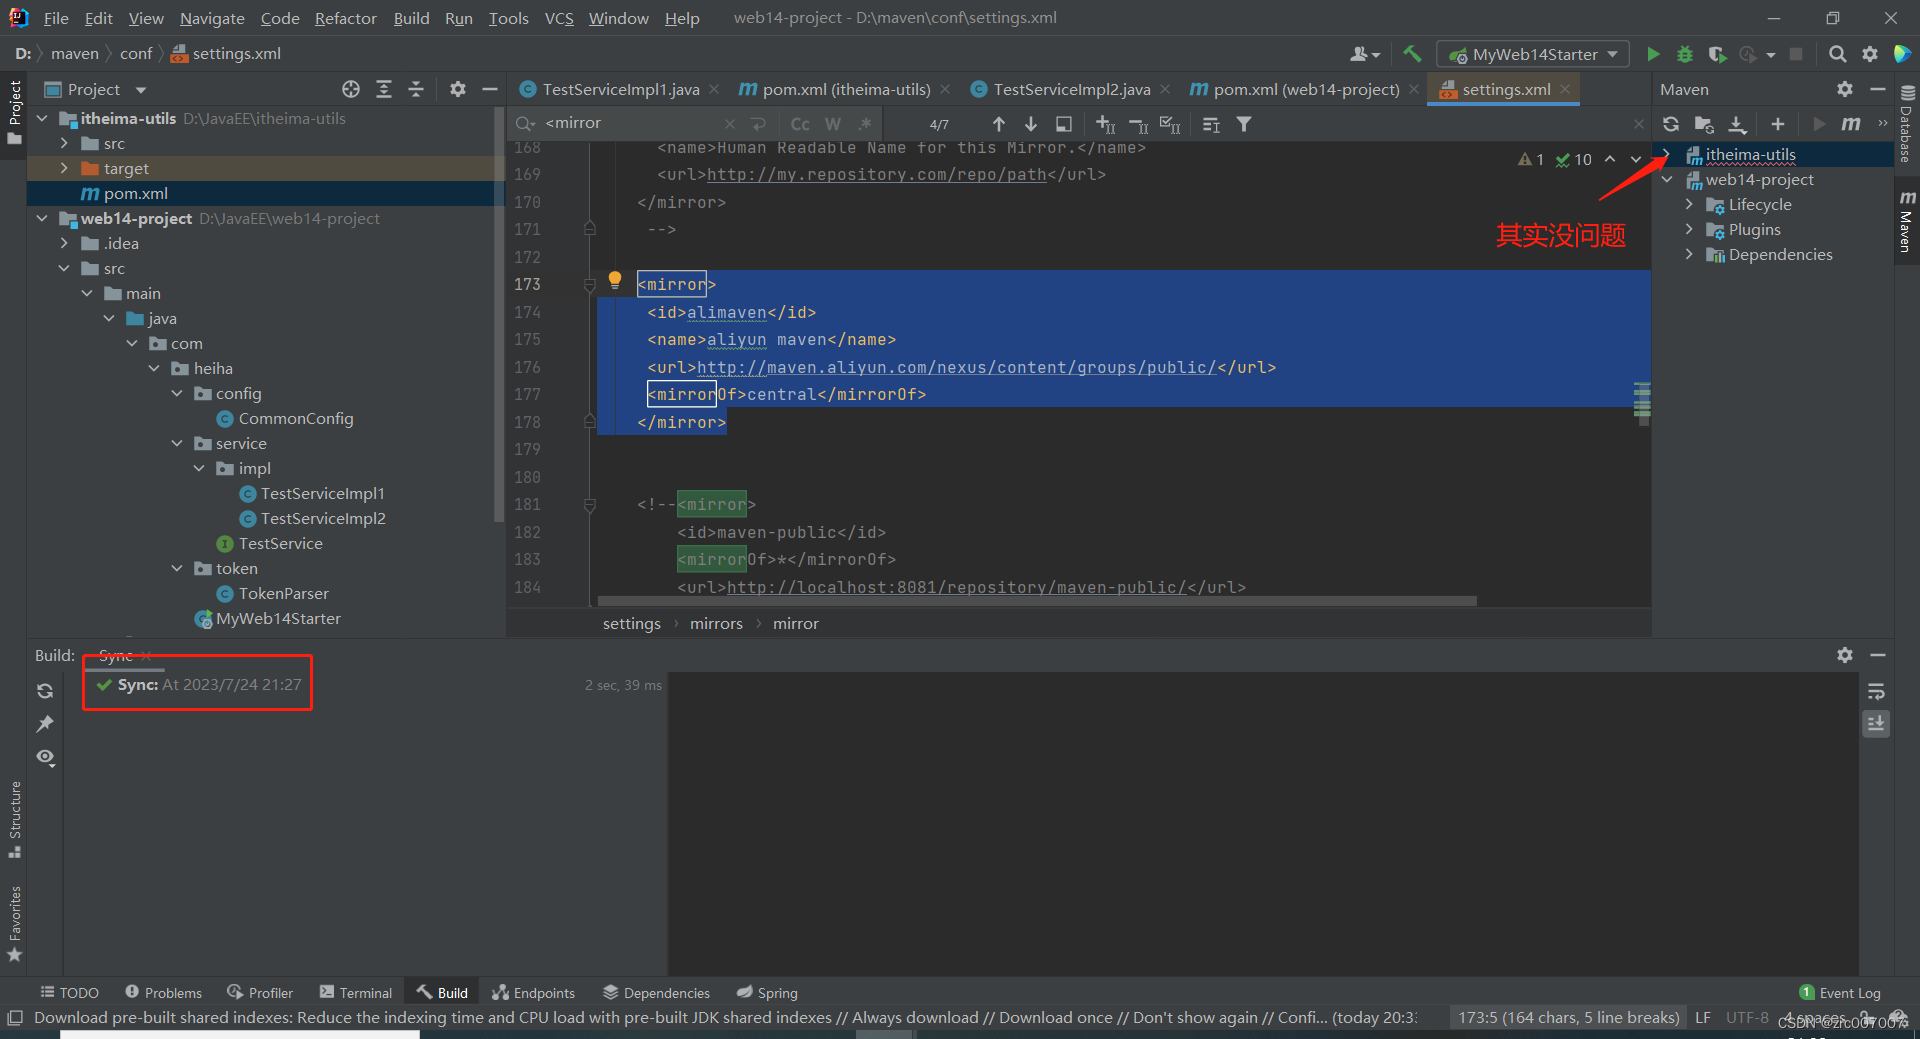Reload all Maven projects
The image size is (1920, 1039).
tap(1671, 124)
